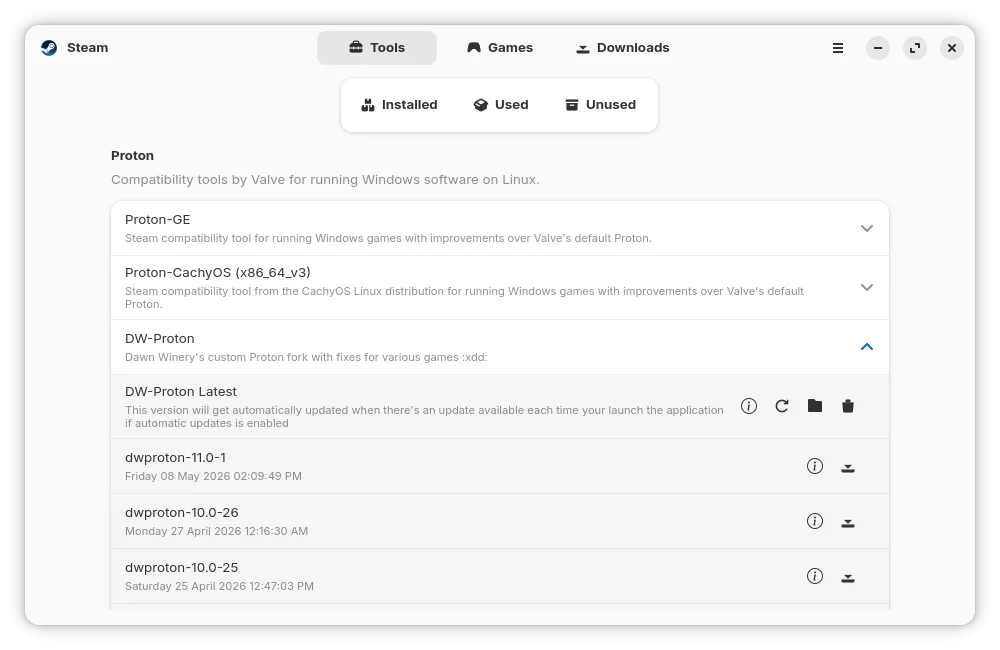Click date Saturday 25 April 2026 12:47:03 PM
The width and height of the screenshot is (1000, 650).
[219, 586]
